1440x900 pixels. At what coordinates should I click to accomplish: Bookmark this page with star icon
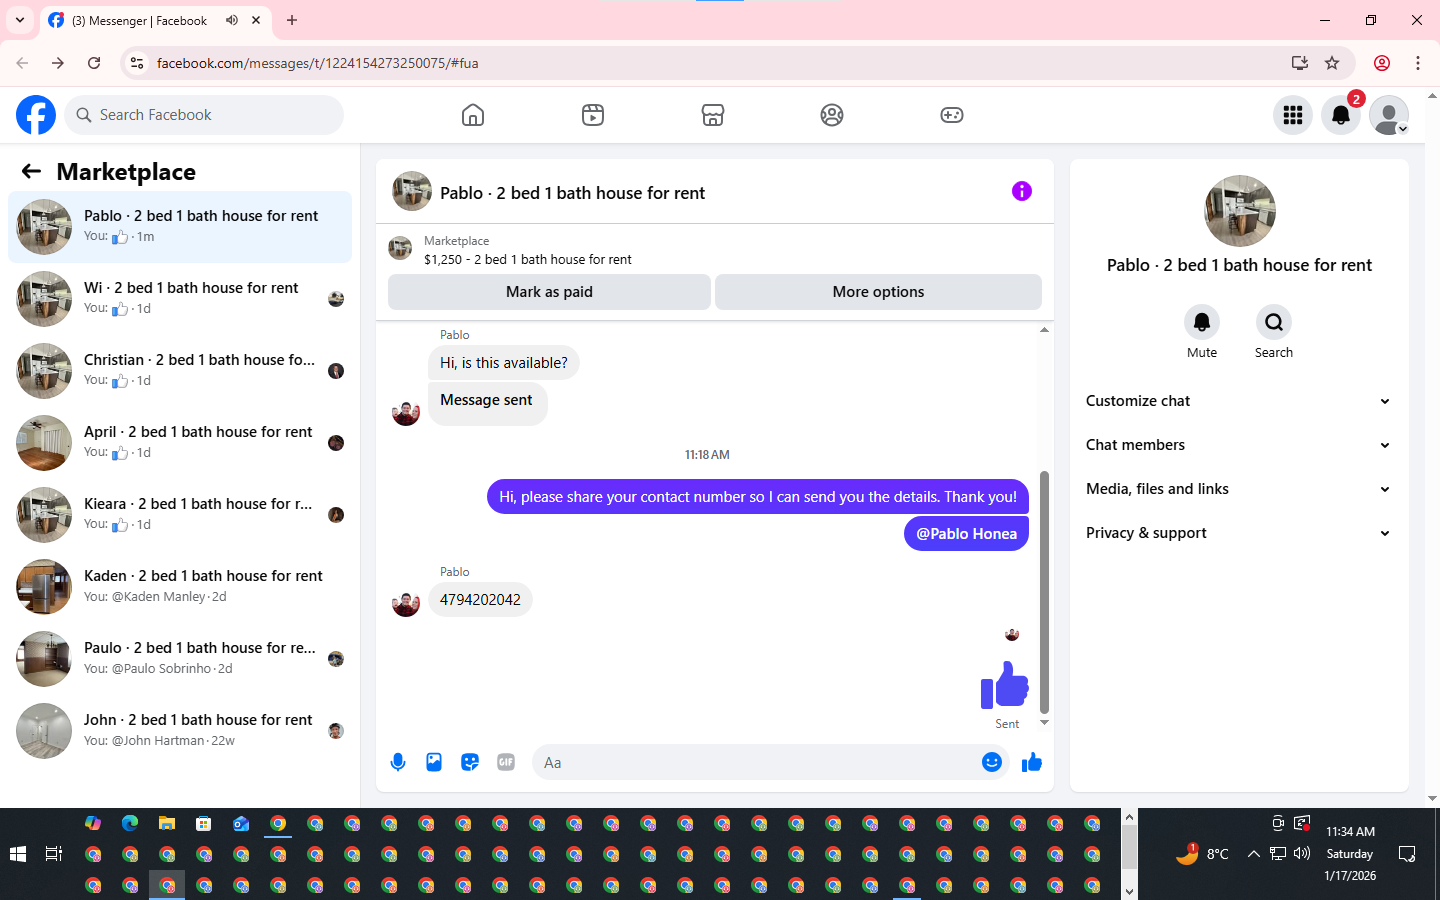coord(1332,63)
